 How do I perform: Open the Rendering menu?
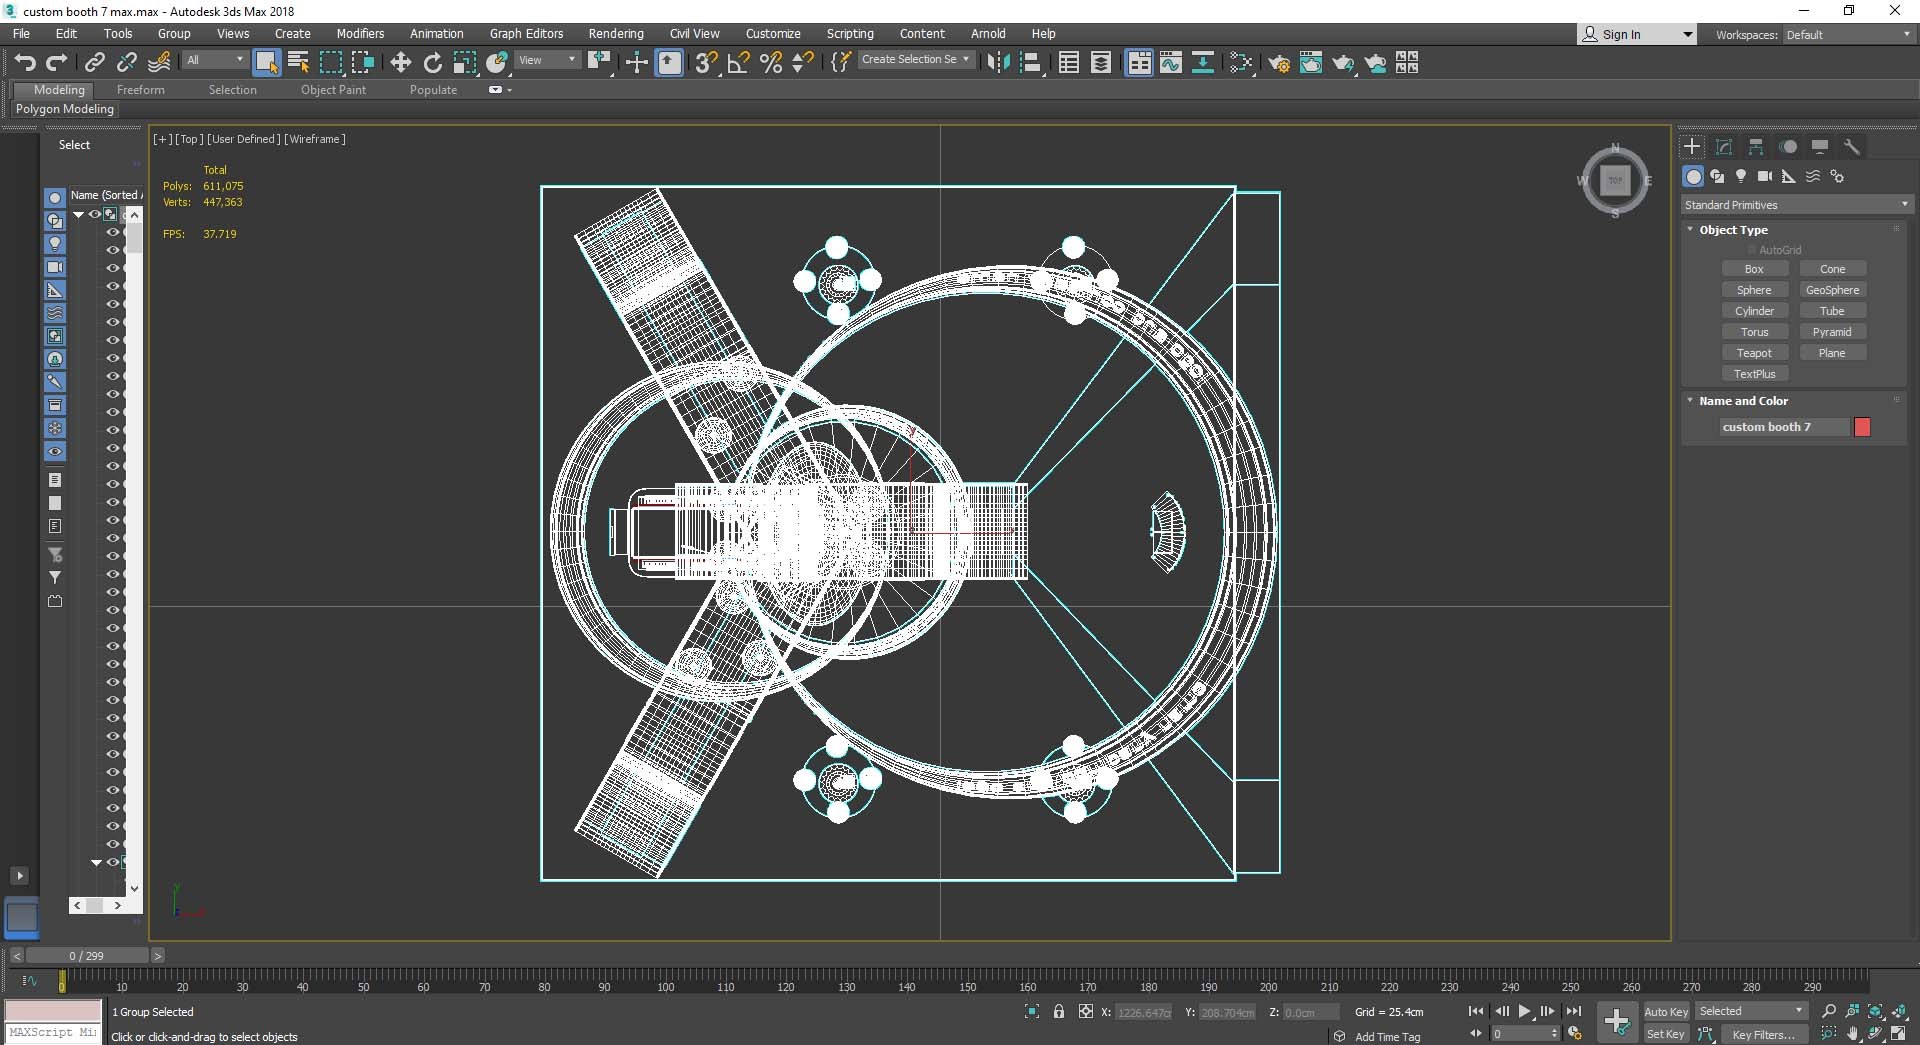(616, 34)
